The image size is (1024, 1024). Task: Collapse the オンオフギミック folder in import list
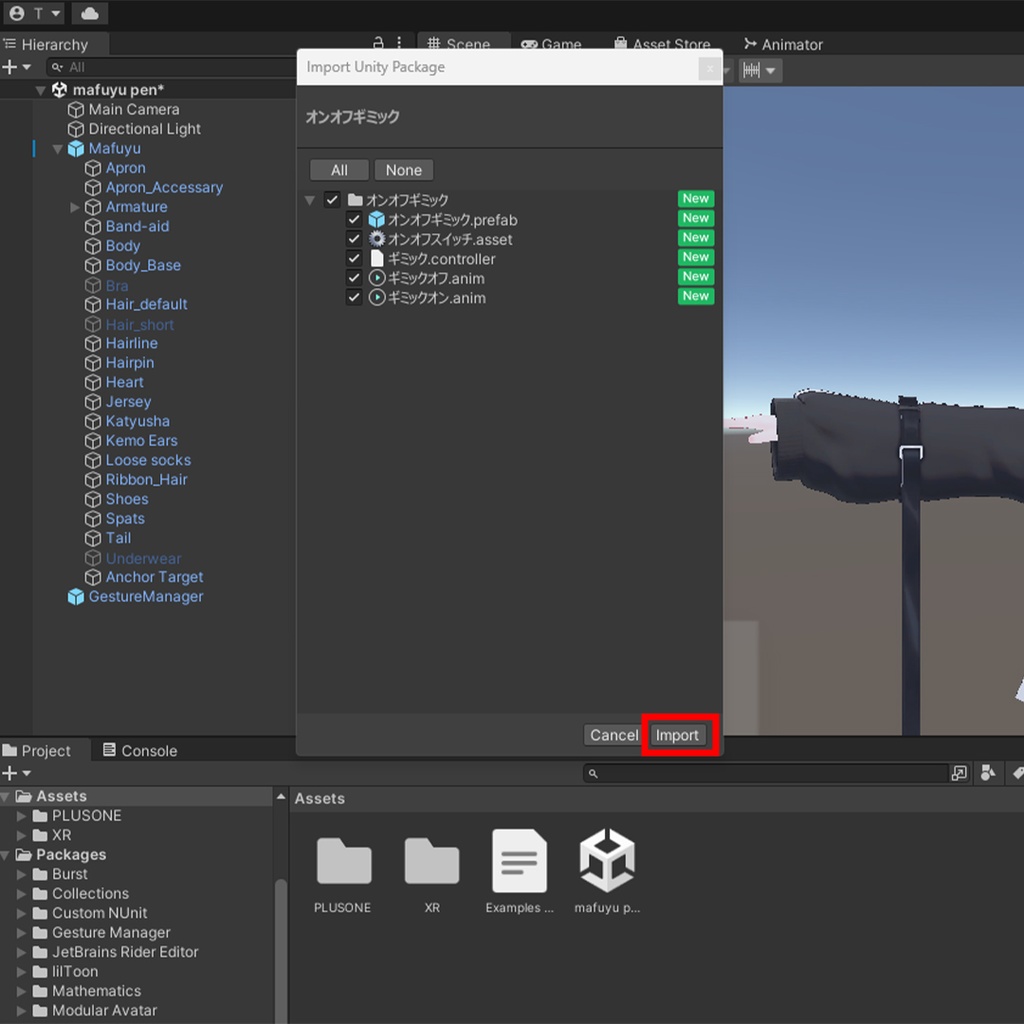point(310,200)
